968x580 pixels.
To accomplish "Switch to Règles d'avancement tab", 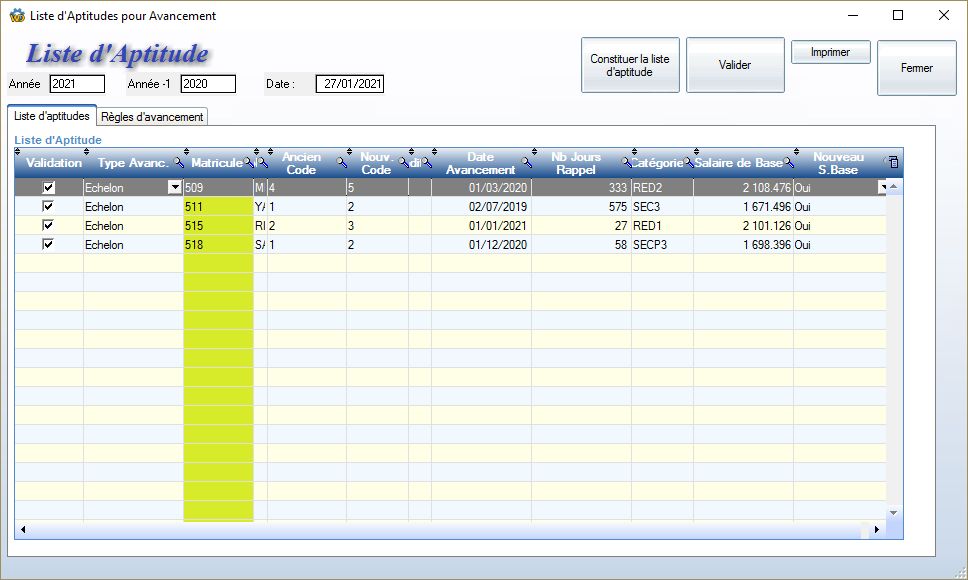I will click(x=152, y=117).
